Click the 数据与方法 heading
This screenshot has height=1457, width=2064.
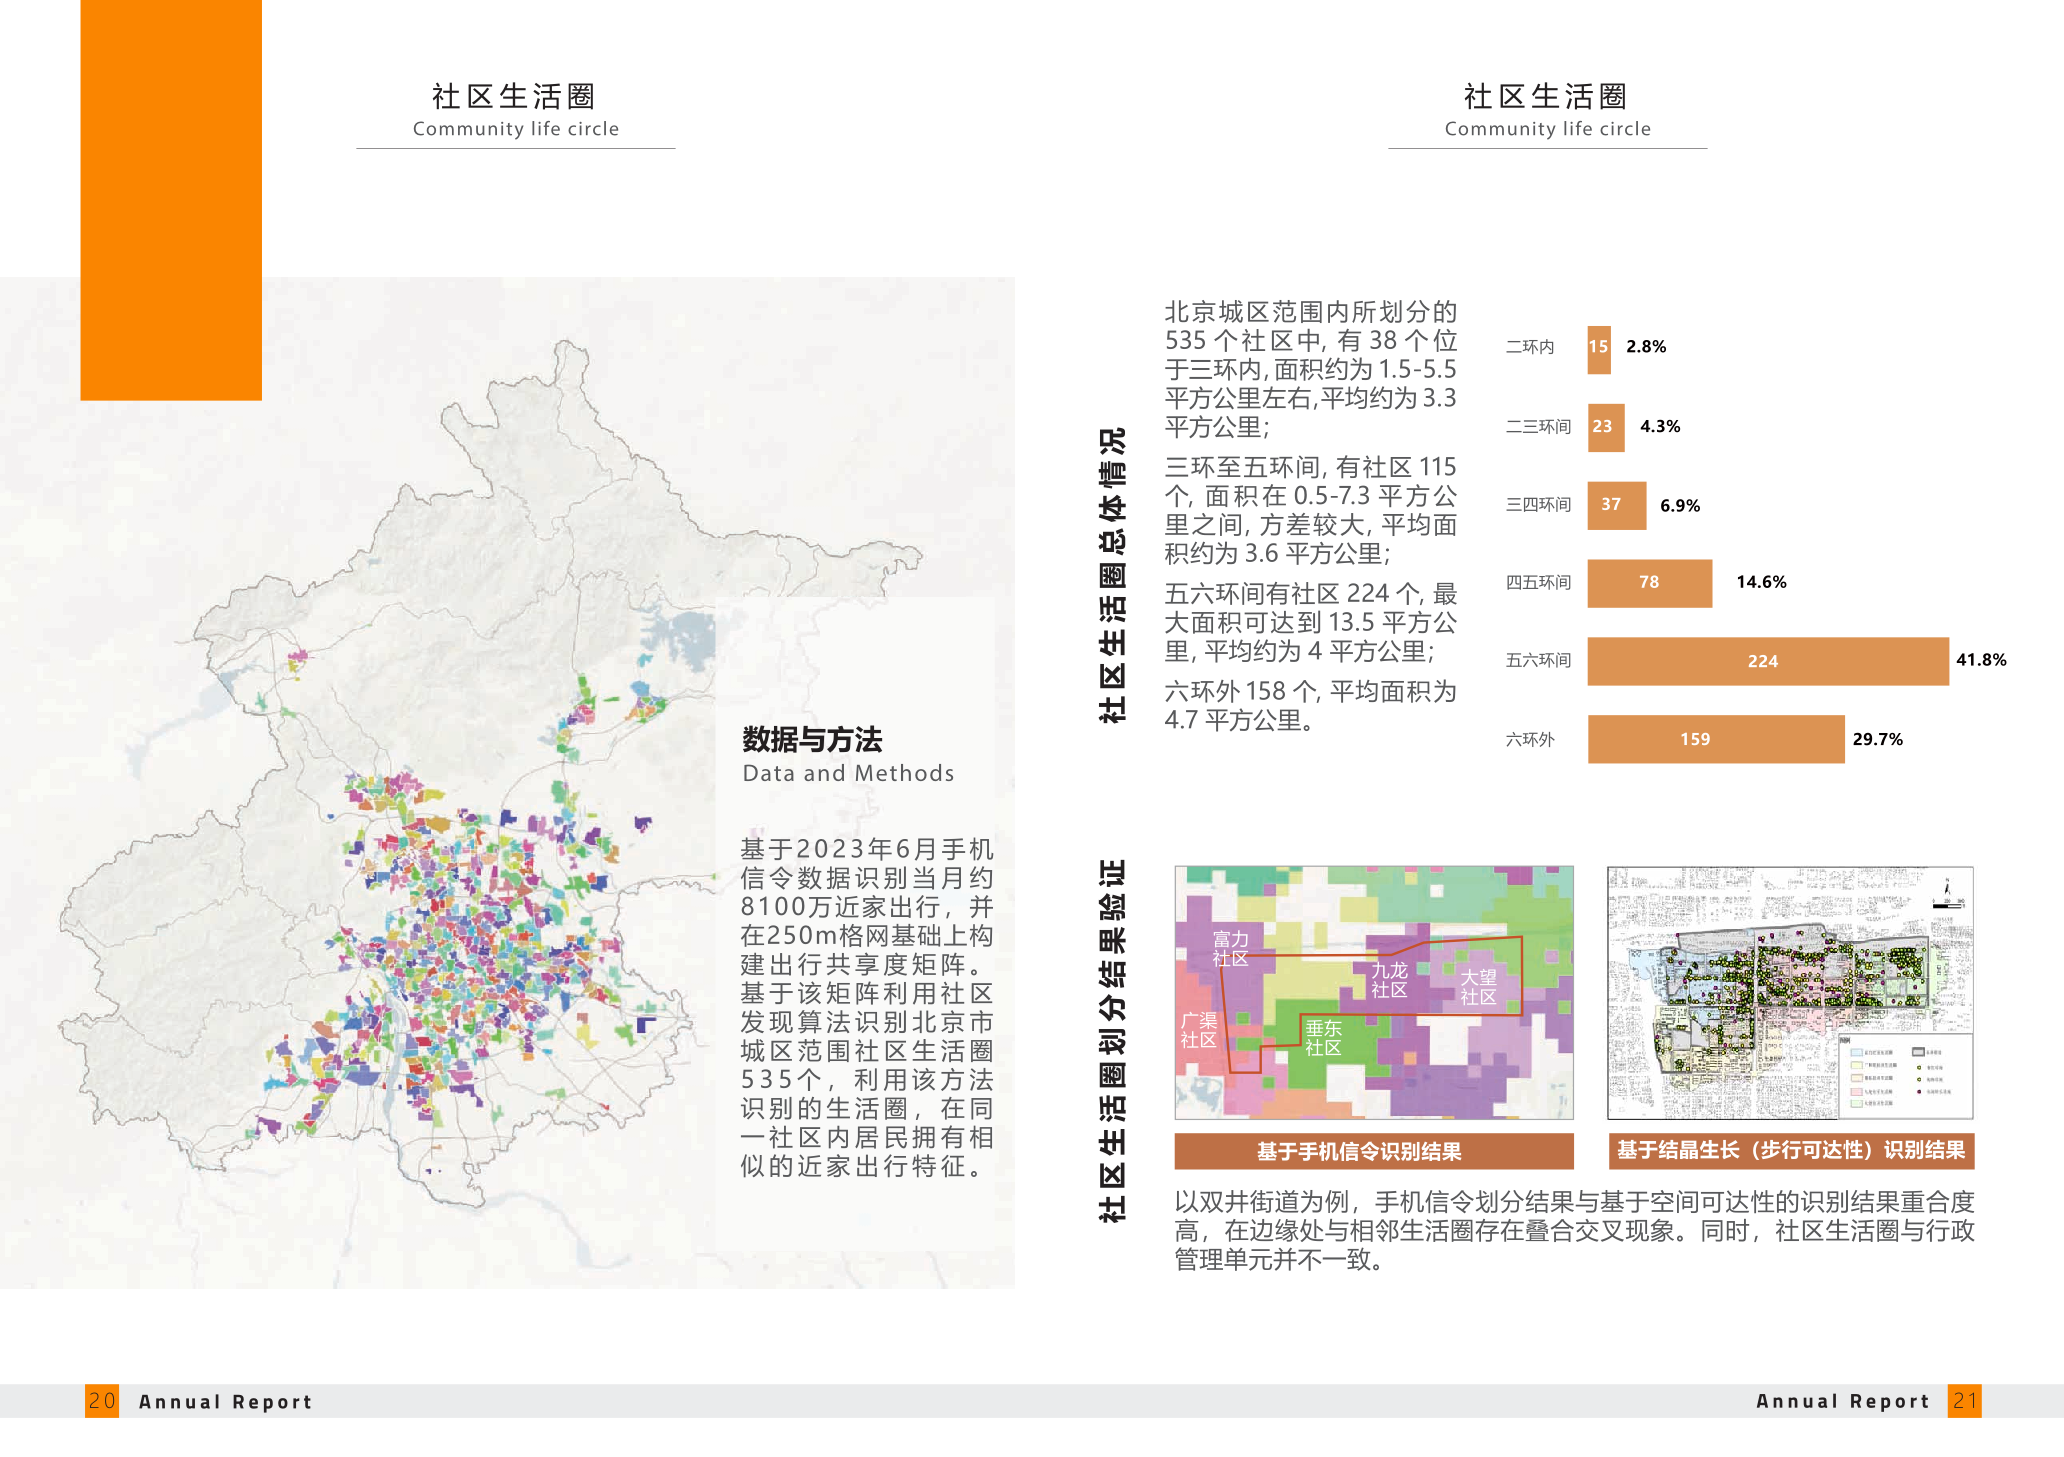tap(812, 740)
